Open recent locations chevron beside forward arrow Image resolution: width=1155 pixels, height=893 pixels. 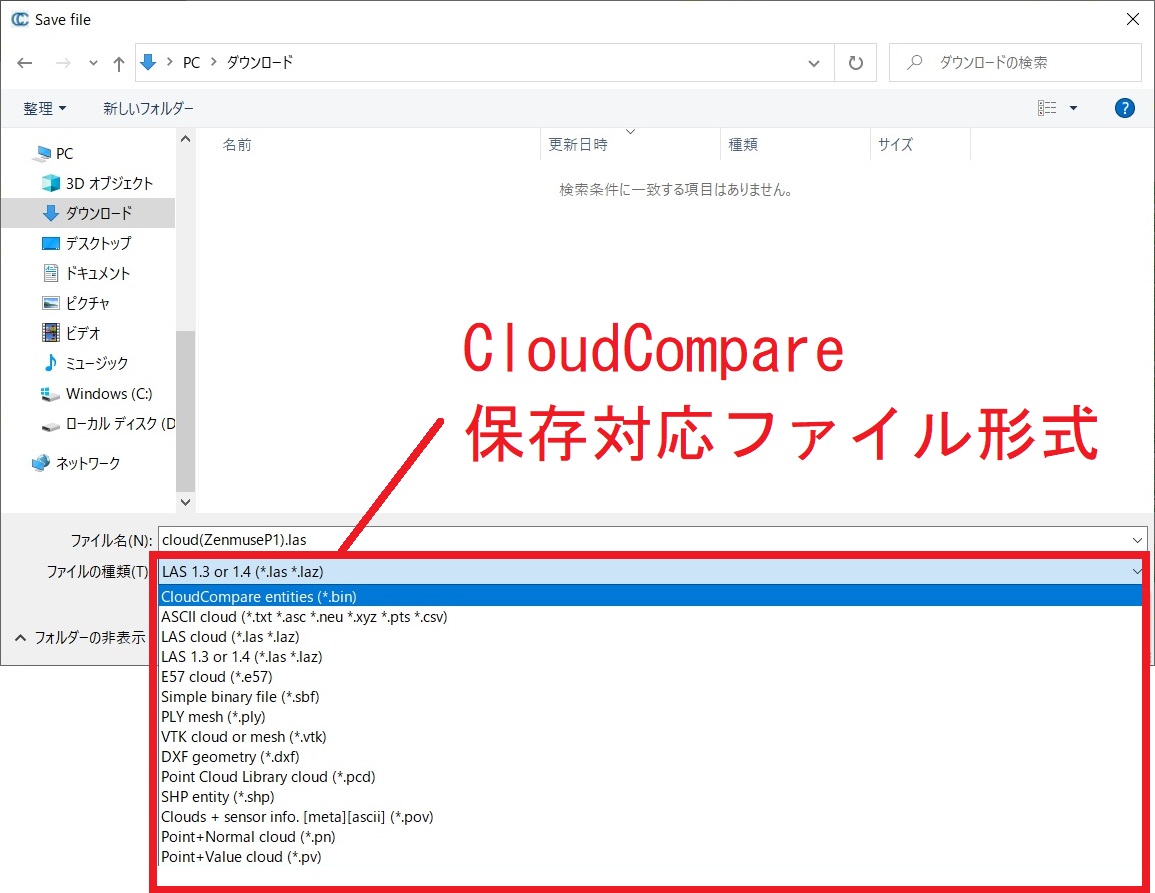[93, 63]
